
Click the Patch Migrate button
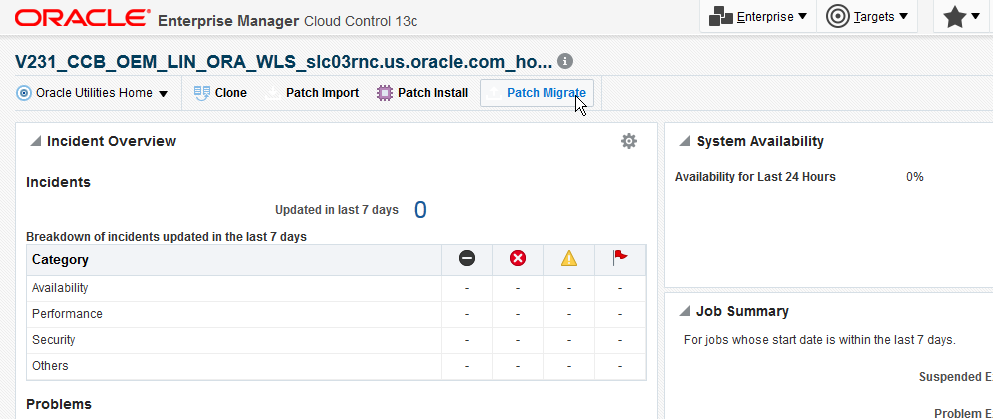(537, 93)
